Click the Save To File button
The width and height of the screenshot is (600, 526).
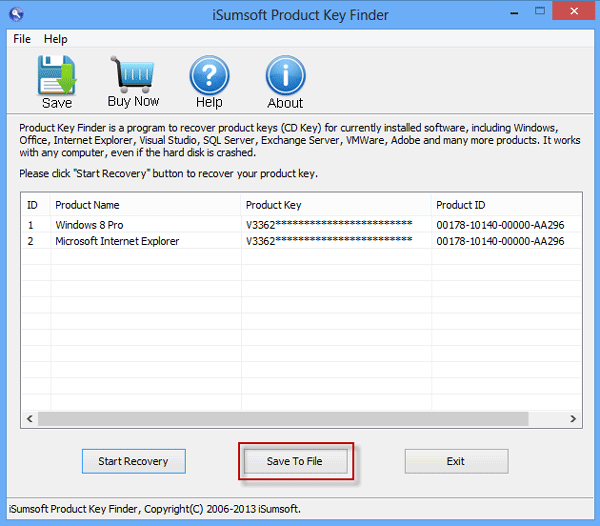pyautogui.click(x=295, y=461)
